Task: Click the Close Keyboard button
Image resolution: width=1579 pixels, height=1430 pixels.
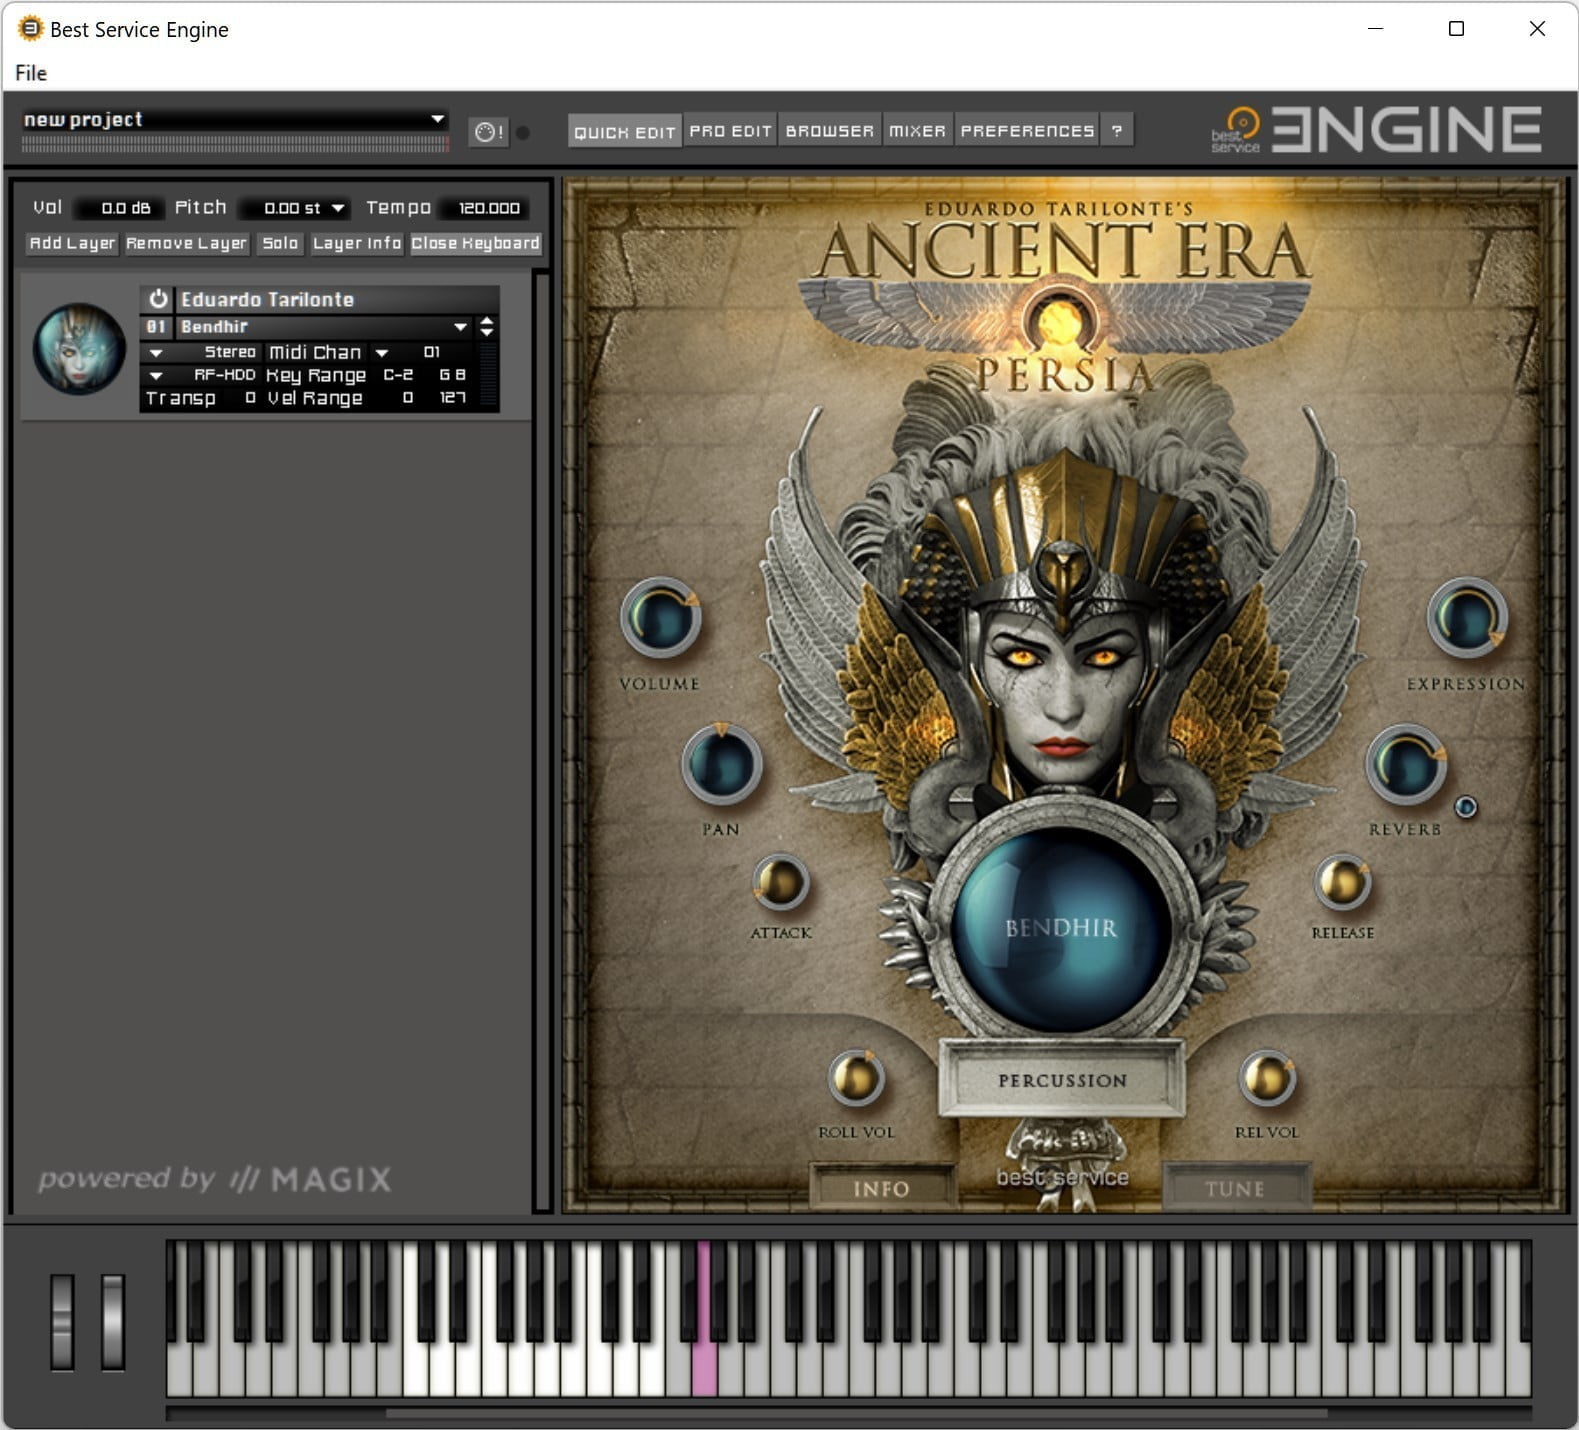Action: (x=475, y=243)
